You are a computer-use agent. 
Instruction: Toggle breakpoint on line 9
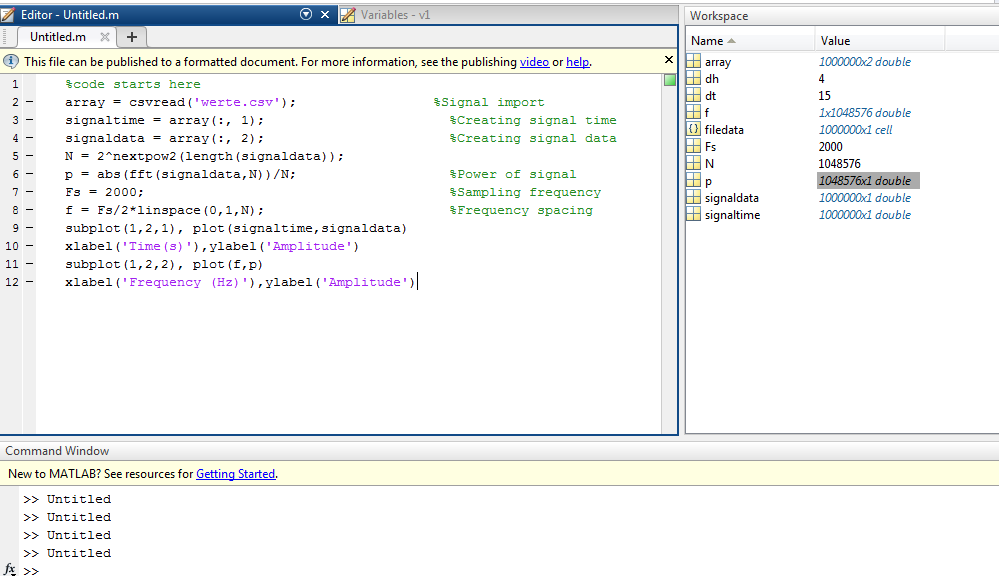28,228
